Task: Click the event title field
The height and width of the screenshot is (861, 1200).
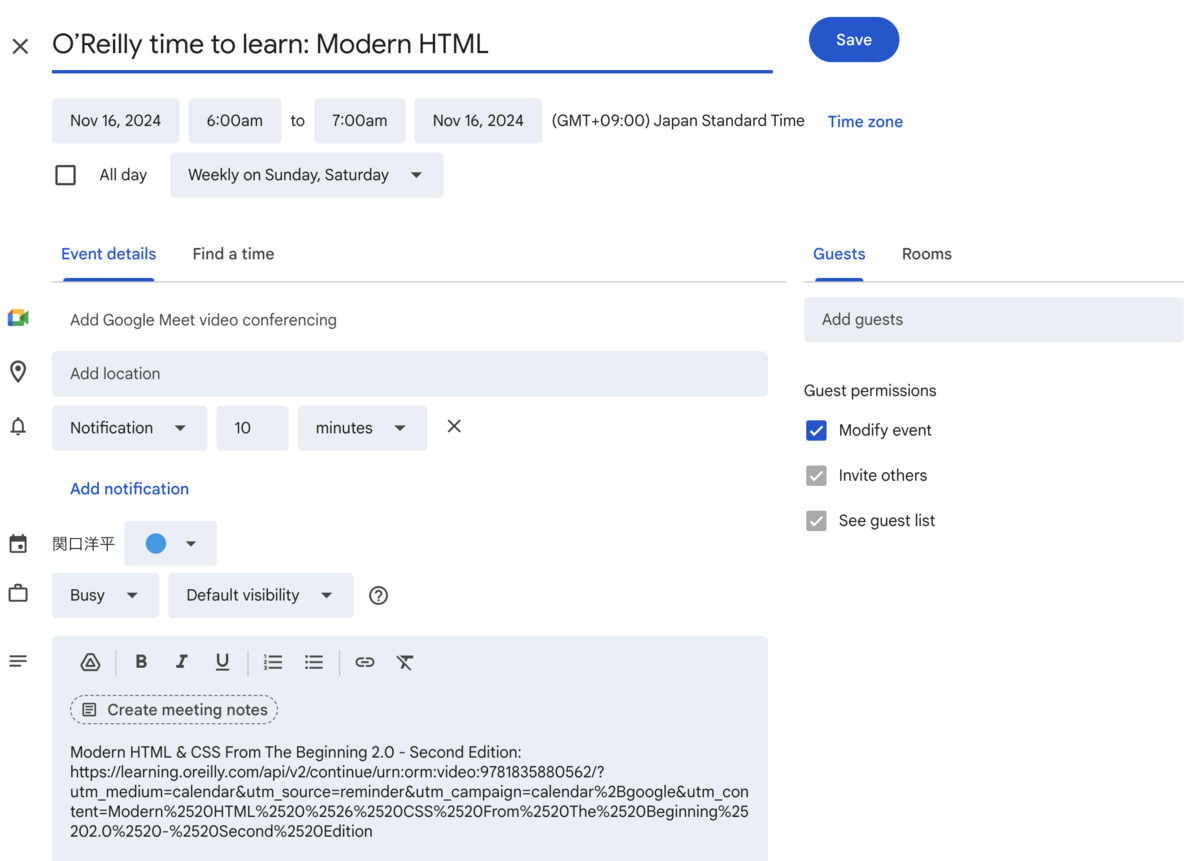Action: click(x=412, y=45)
